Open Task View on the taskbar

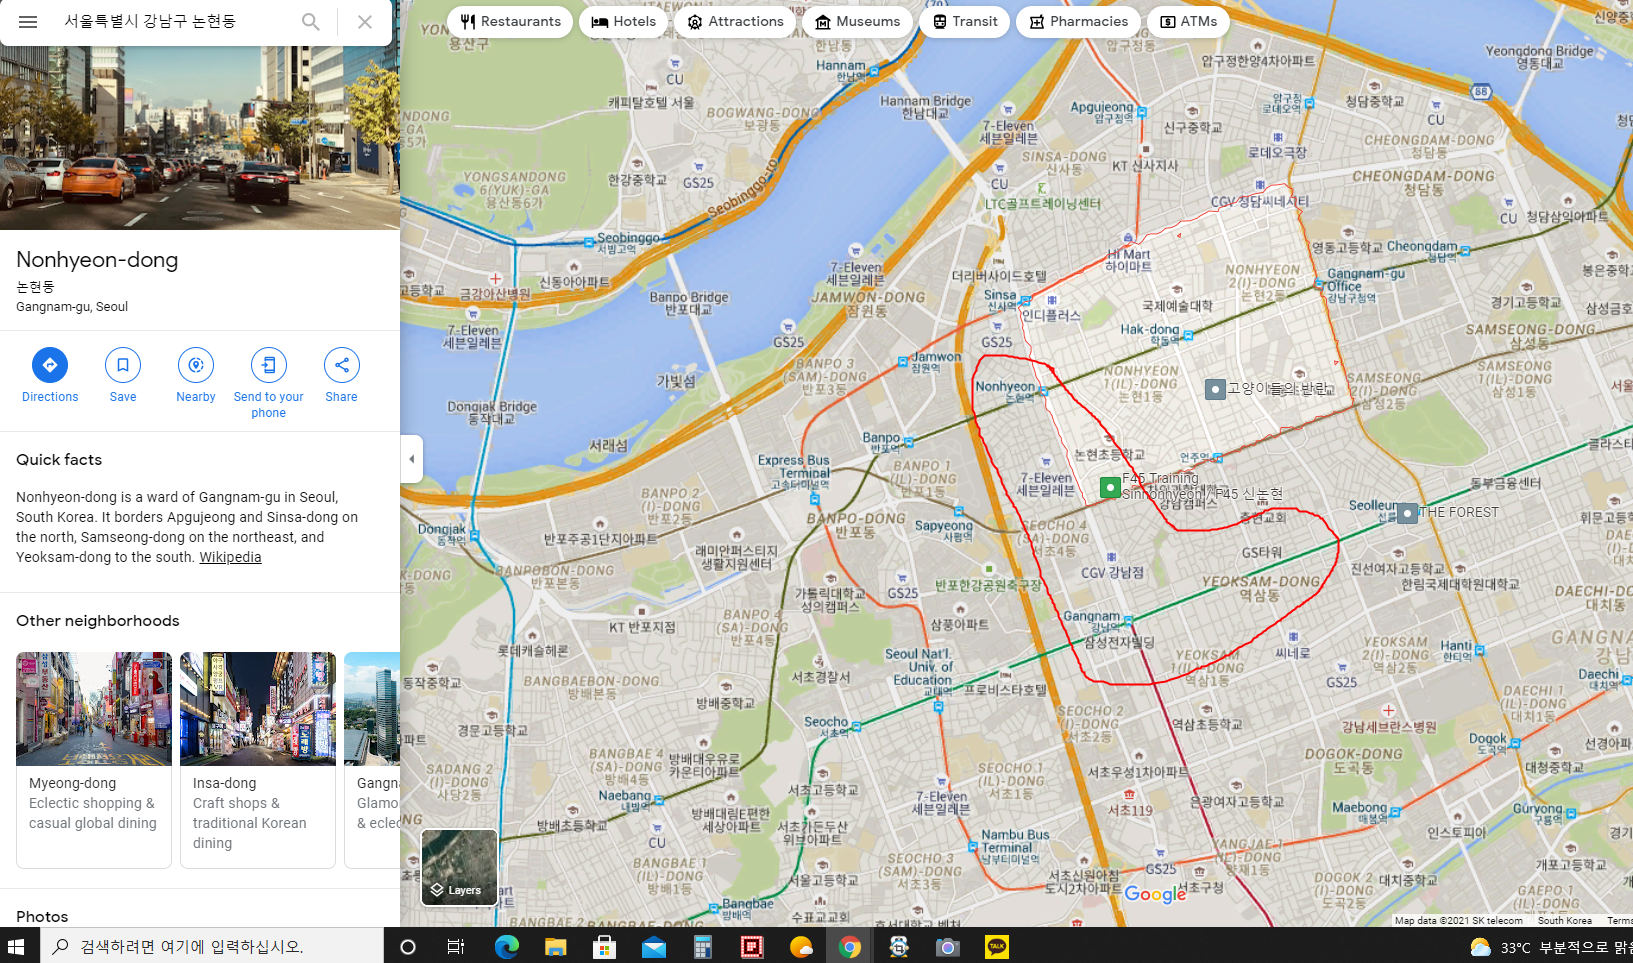tap(456, 946)
